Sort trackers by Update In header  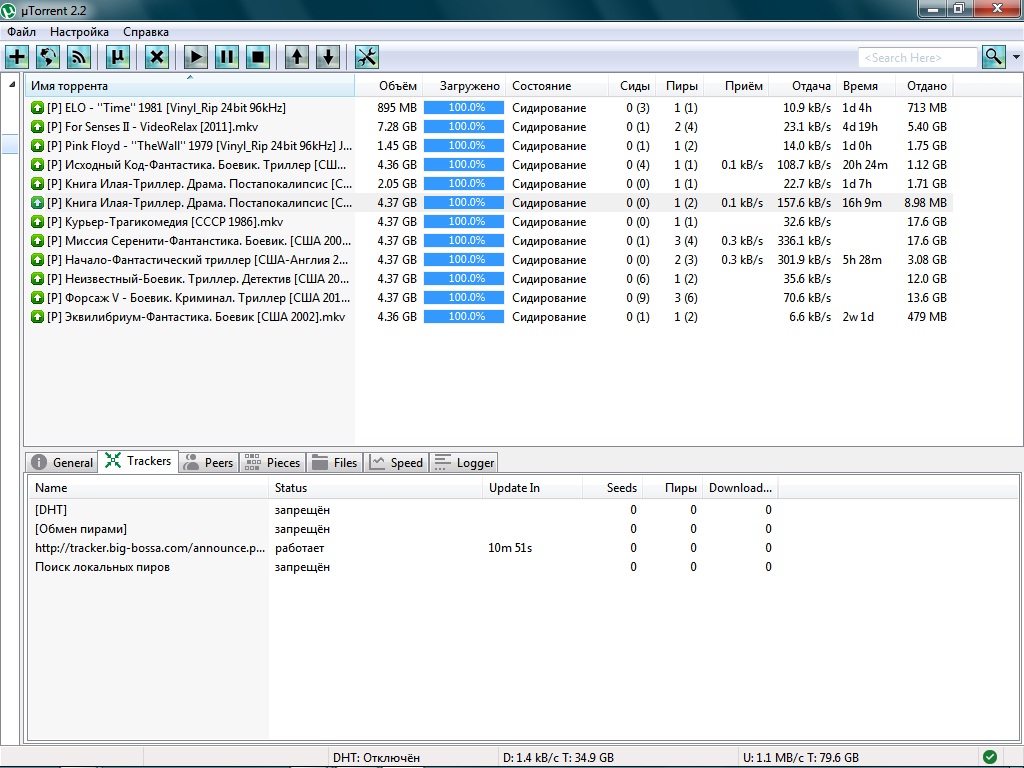pyautogui.click(x=532, y=488)
